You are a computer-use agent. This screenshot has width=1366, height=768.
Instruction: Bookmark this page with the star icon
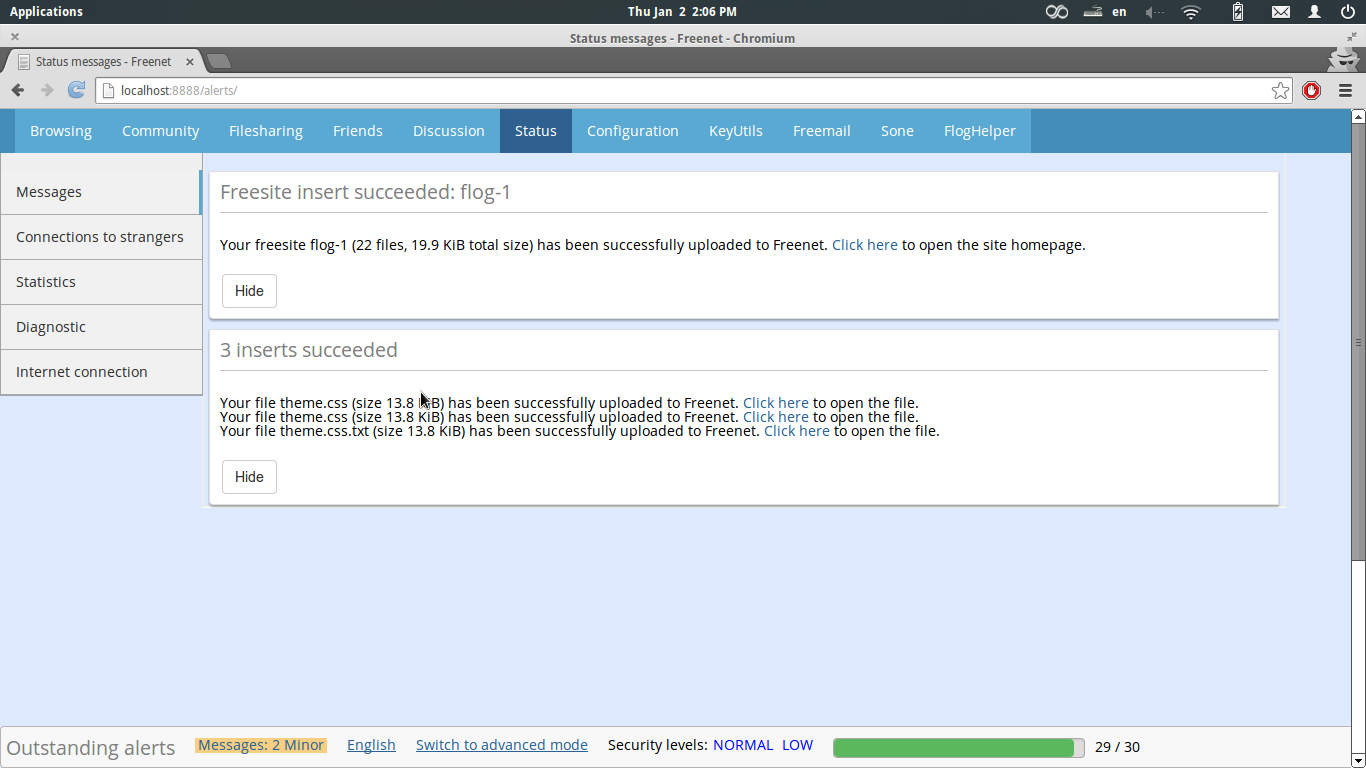point(1281,90)
